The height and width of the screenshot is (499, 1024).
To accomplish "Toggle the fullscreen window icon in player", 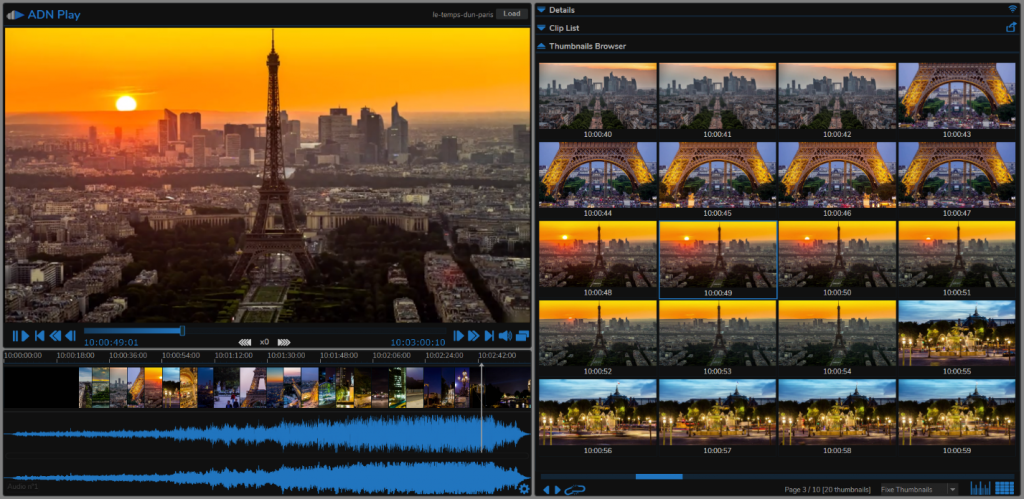I will [522, 336].
